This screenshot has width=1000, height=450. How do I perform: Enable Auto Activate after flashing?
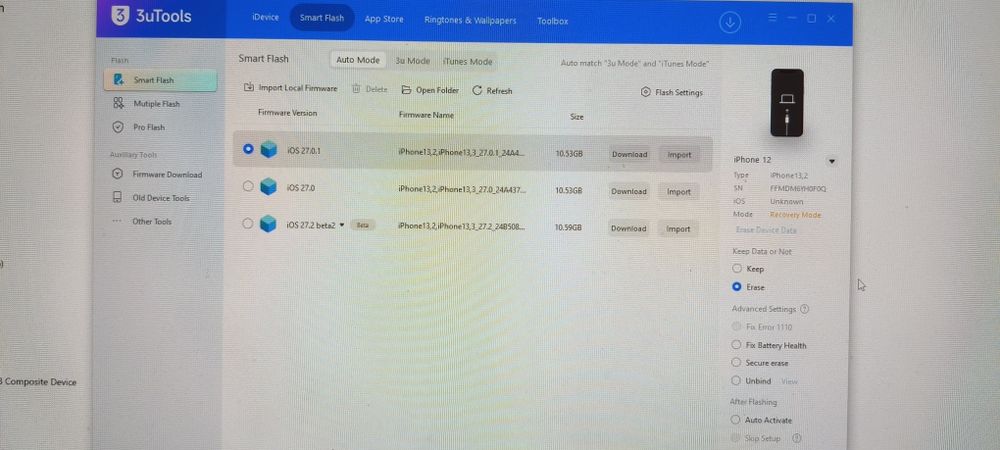pos(735,420)
